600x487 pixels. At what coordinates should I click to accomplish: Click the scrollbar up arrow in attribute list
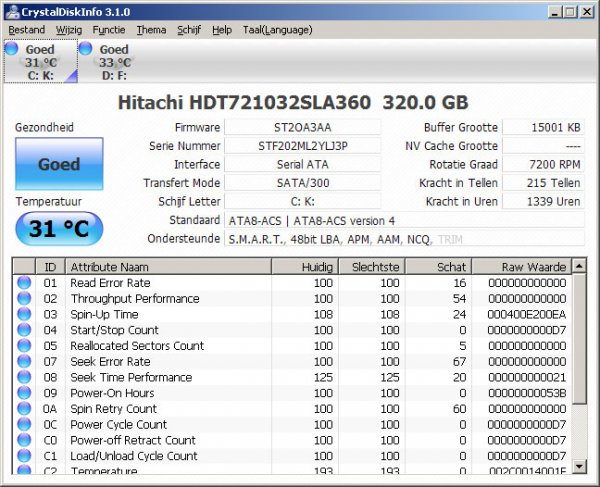click(x=581, y=267)
